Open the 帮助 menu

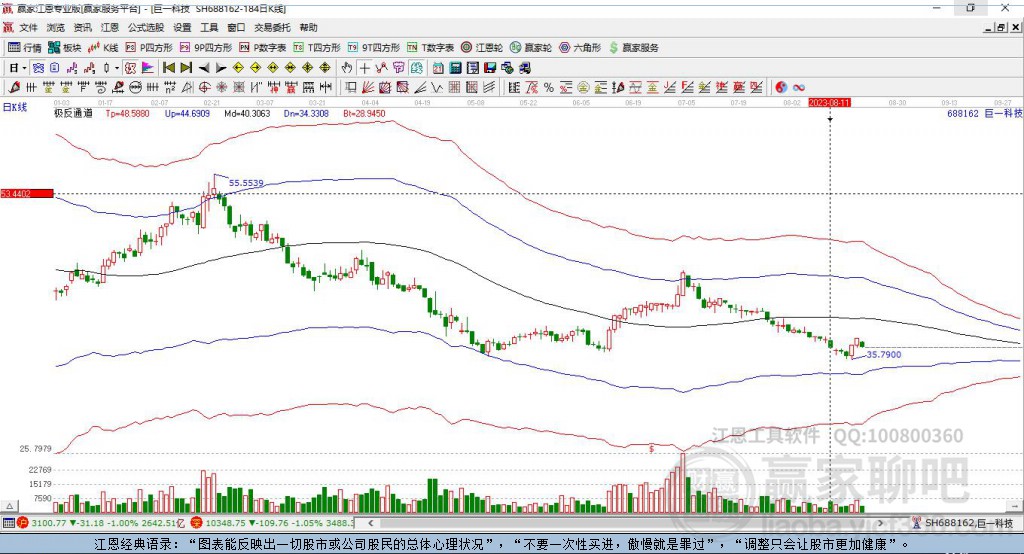(308, 27)
